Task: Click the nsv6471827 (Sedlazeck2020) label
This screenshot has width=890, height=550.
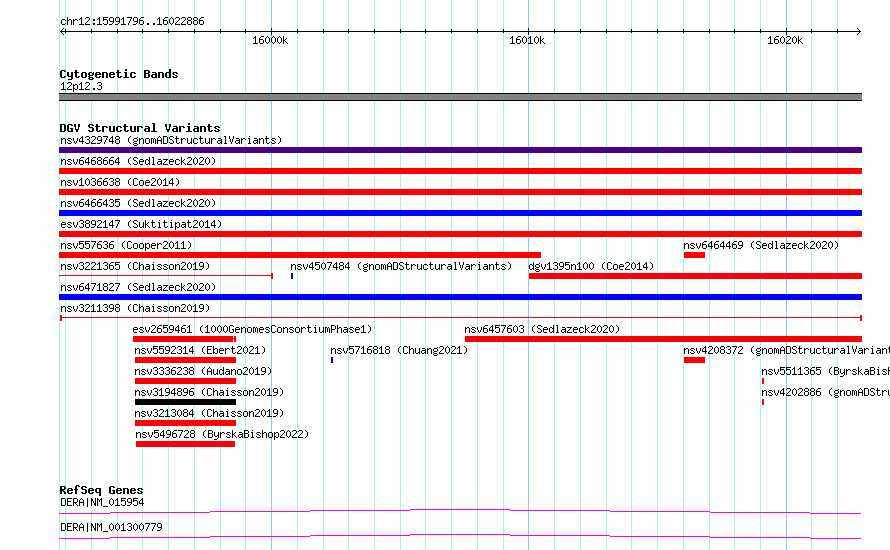Action: pyautogui.click(x=138, y=287)
